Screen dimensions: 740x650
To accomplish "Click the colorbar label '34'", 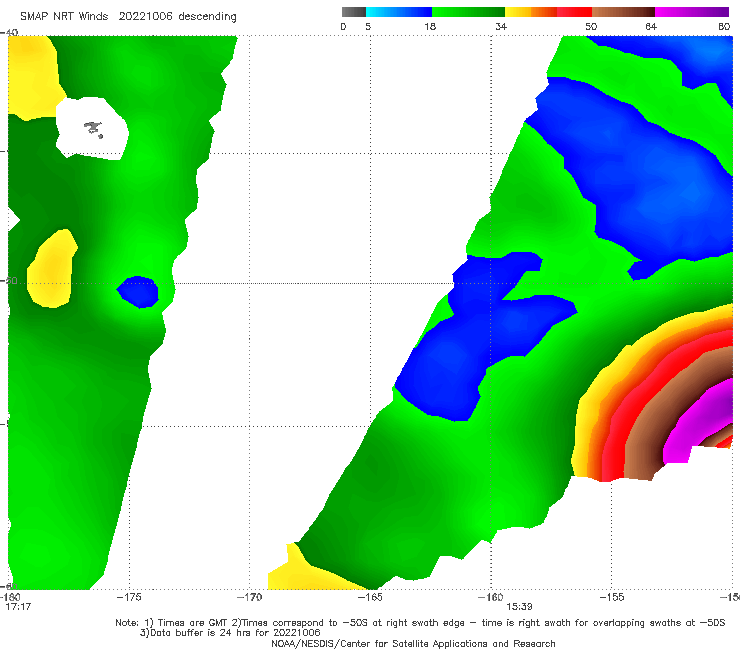I will [x=501, y=26].
